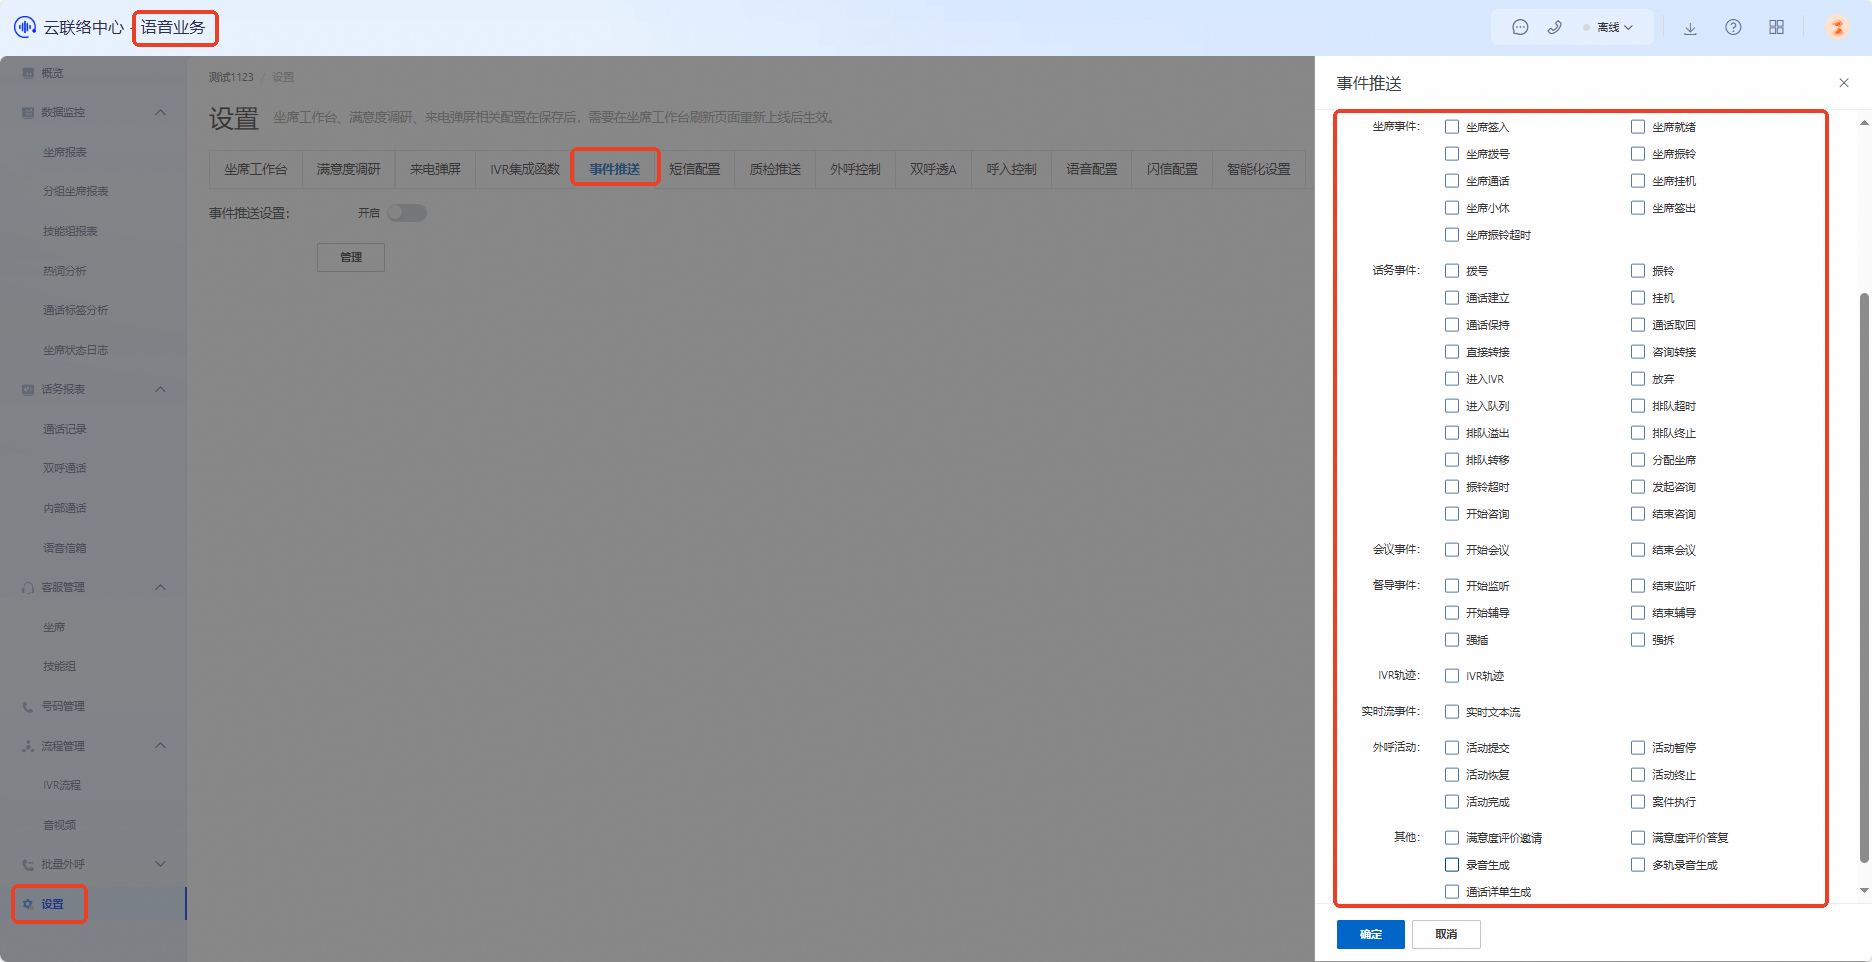Viewport: 1872px width, 962px height.
Task: Tick the 通话建立 checkbox
Action: coord(1452,298)
